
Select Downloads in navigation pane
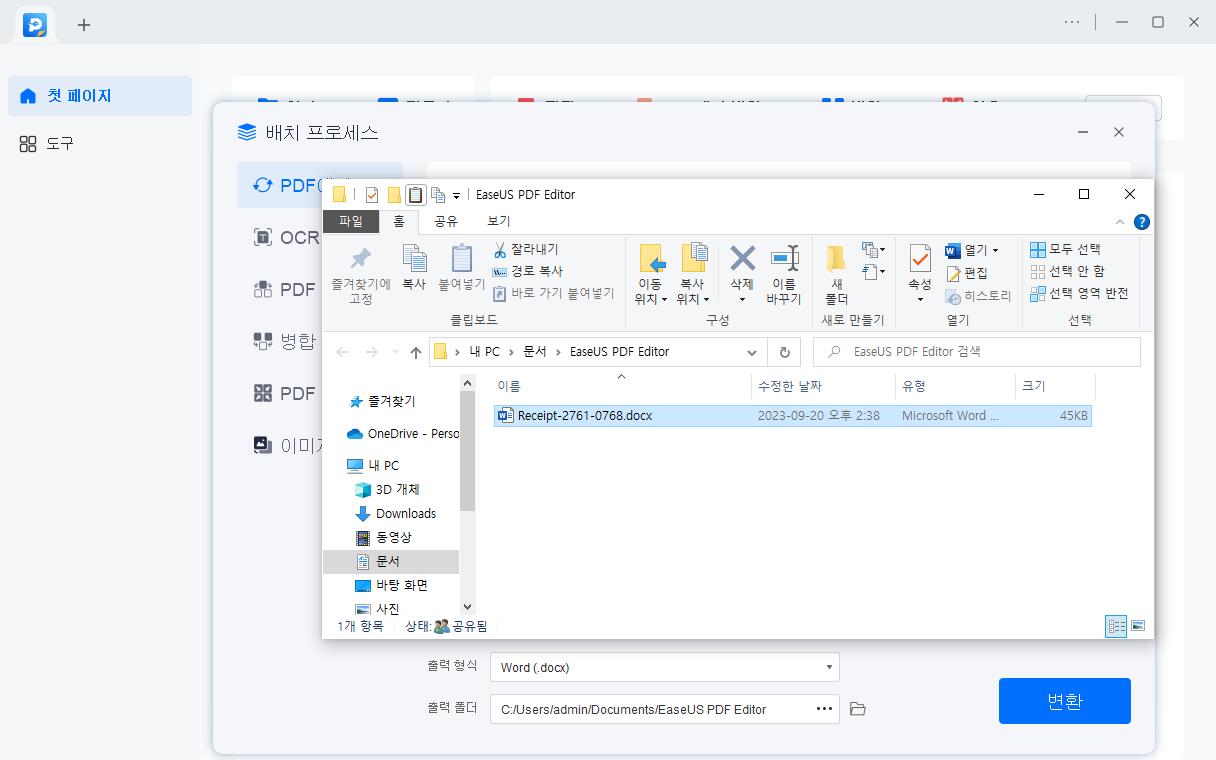click(396, 513)
